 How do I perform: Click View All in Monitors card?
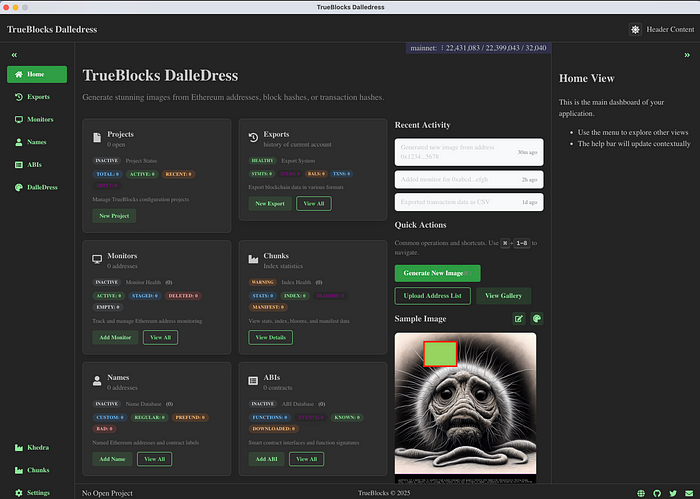point(160,337)
